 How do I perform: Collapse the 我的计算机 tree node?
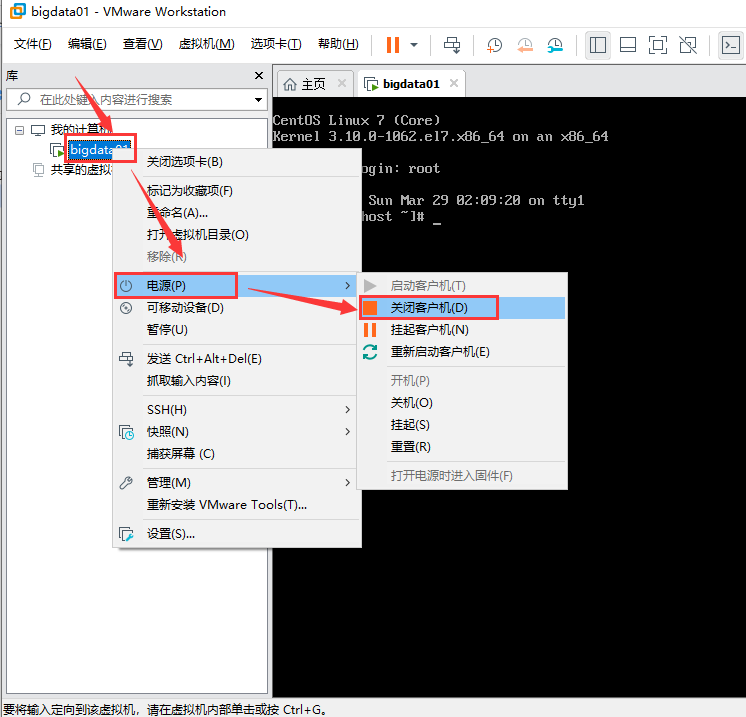19,130
